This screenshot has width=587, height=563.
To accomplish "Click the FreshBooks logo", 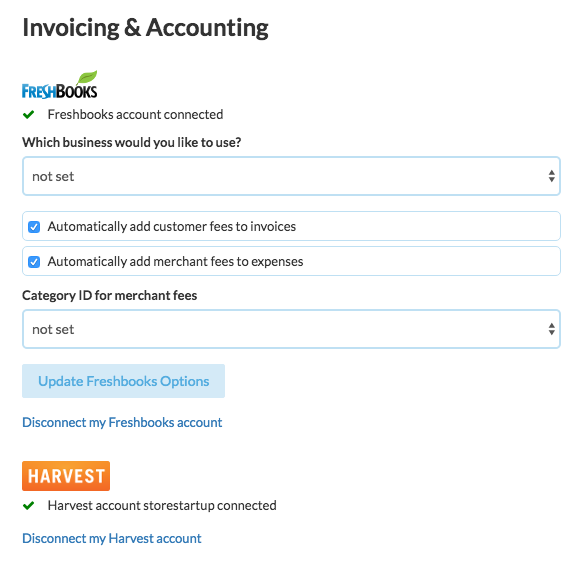I will point(60,85).
